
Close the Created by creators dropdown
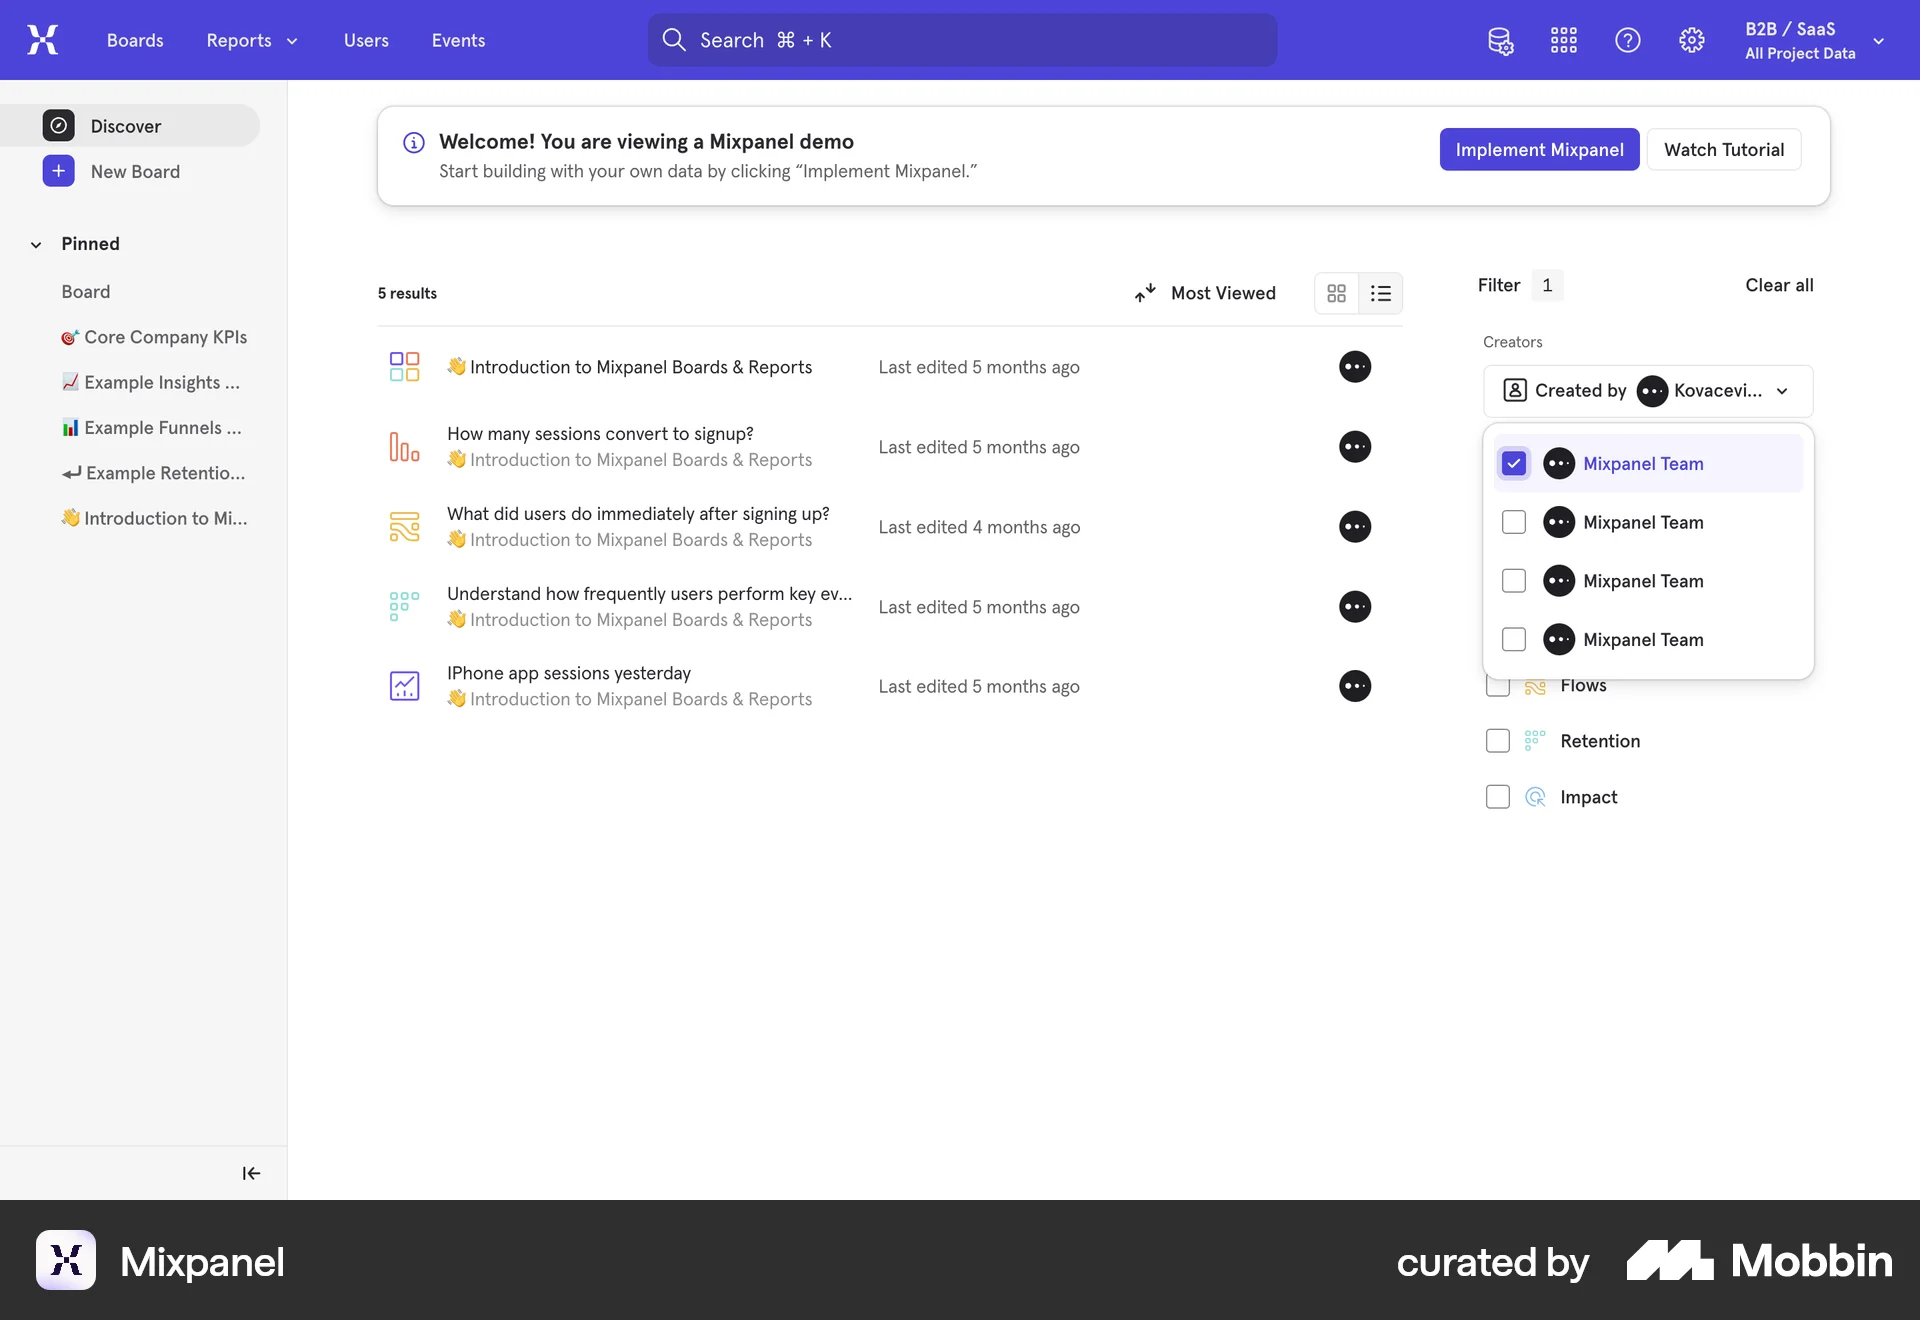pos(1648,391)
